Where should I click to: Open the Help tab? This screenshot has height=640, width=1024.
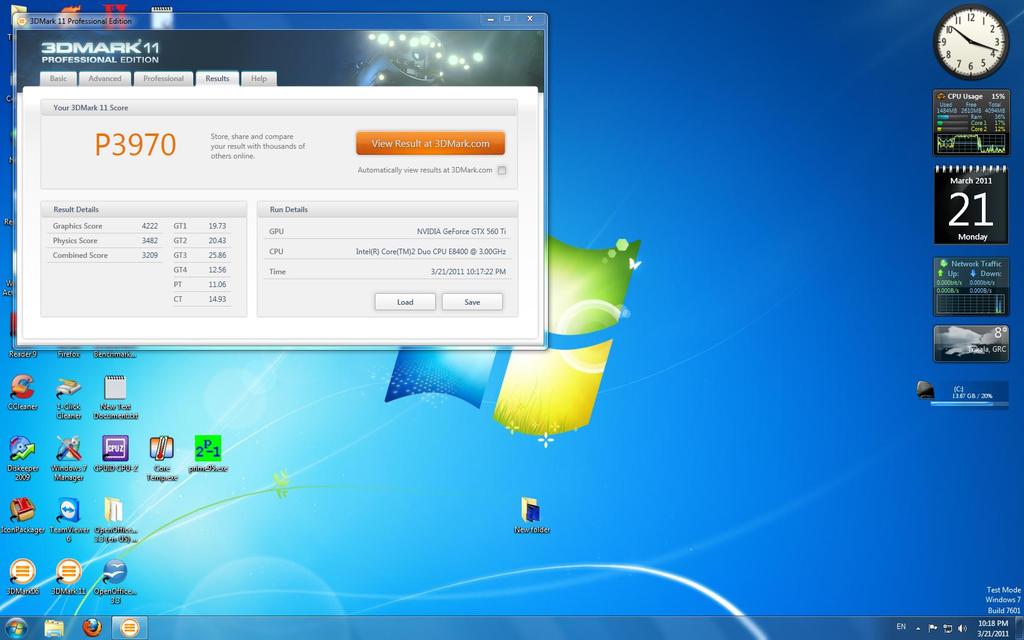click(x=259, y=78)
